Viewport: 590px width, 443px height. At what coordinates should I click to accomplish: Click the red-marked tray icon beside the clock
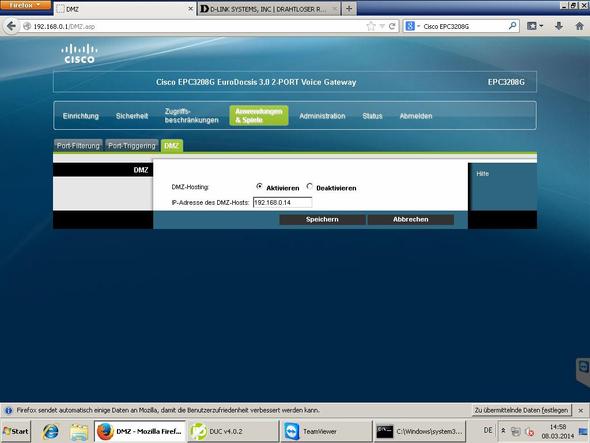(x=530, y=432)
